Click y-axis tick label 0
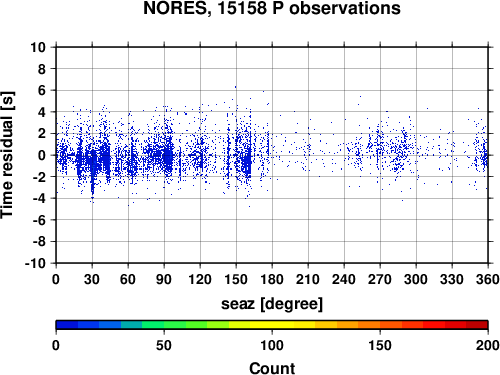This screenshot has width=500, height=375. tap(42, 155)
